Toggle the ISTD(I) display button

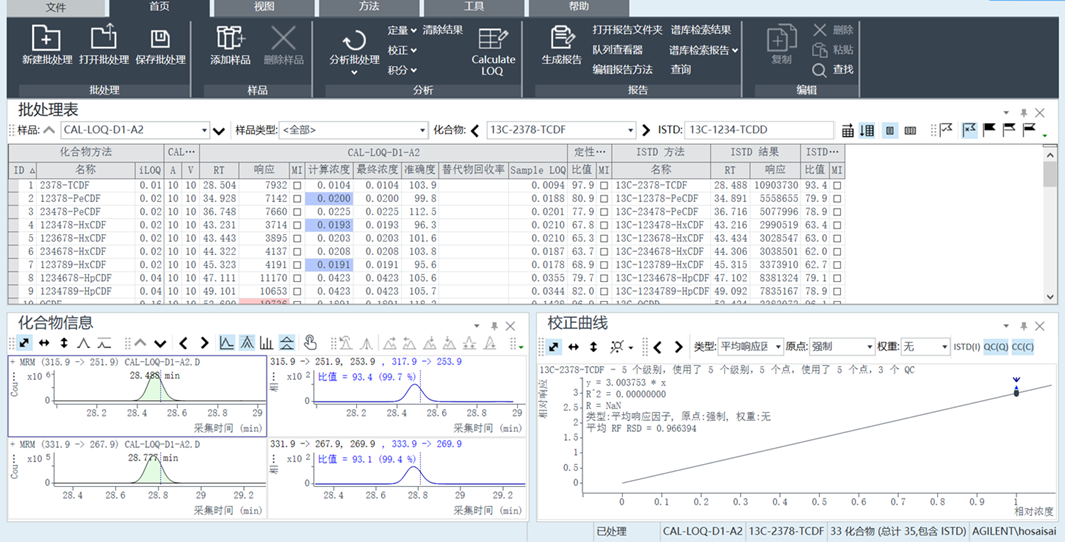tap(967, 347)
